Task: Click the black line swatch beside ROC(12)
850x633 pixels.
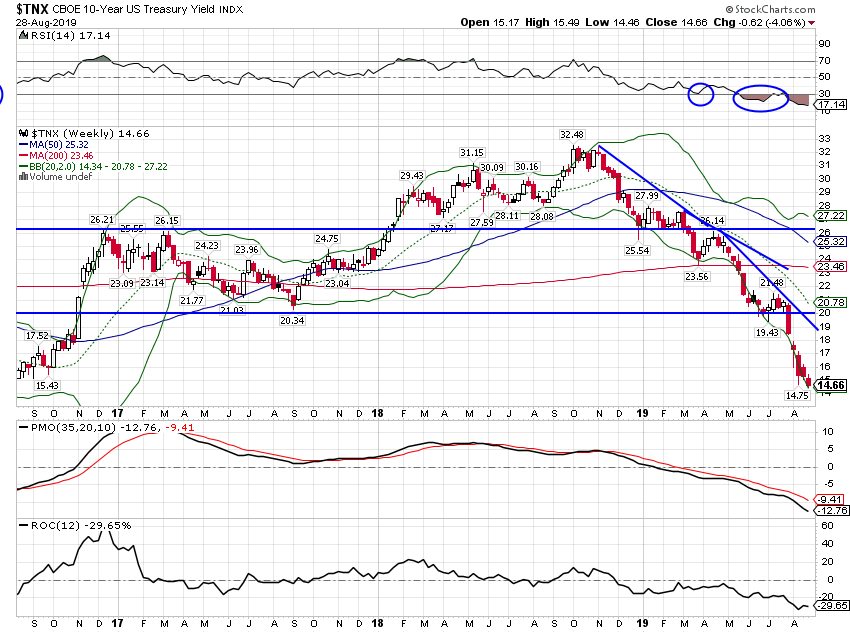Action: tap(23, 525)
